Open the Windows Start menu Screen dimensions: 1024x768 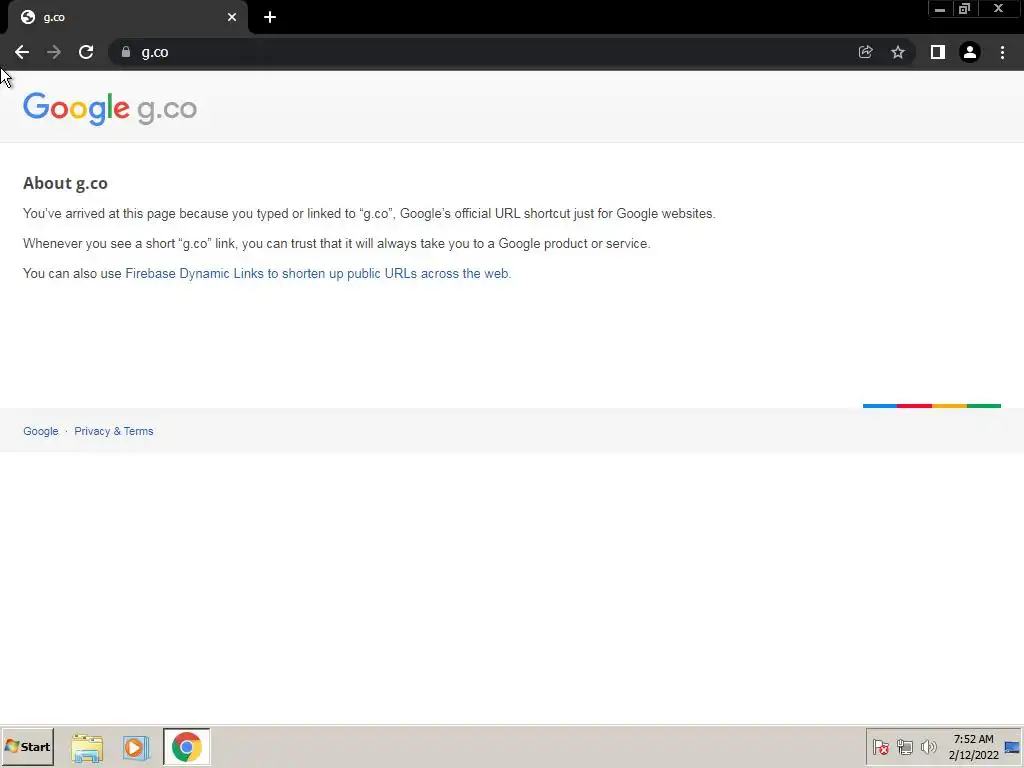(27, 746)
